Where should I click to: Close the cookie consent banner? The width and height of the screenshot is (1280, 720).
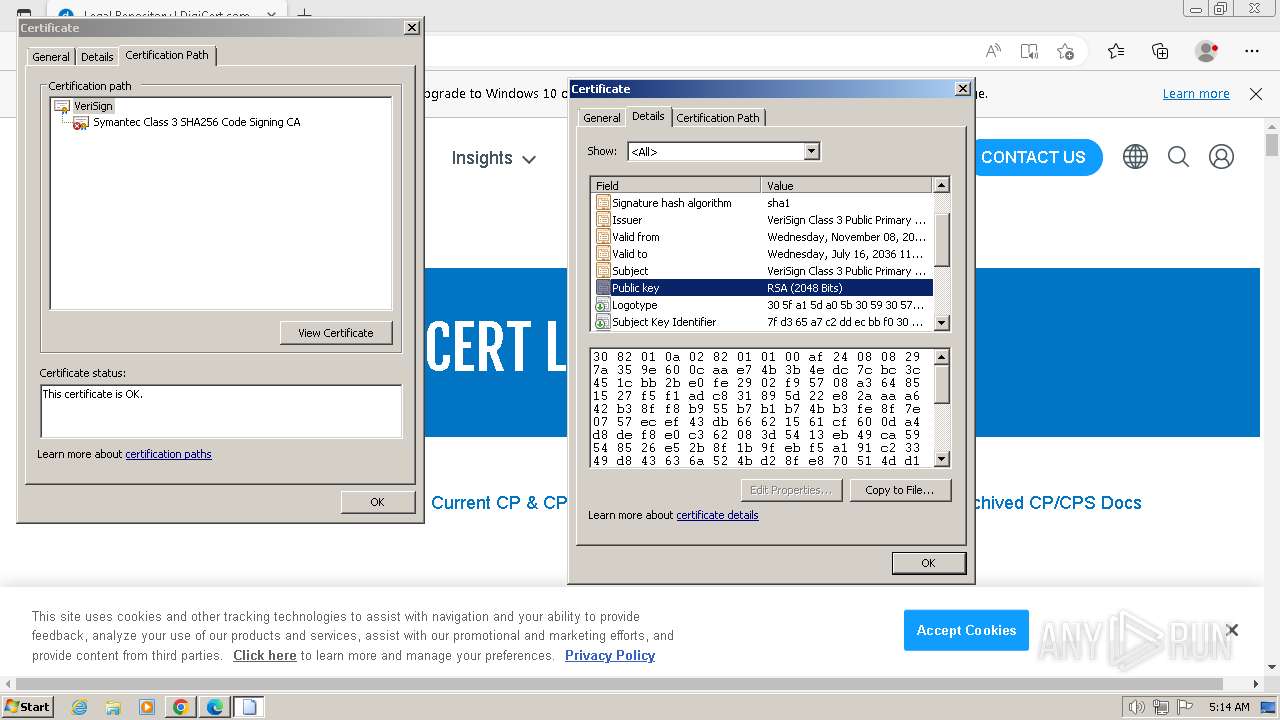[1232, 630]
